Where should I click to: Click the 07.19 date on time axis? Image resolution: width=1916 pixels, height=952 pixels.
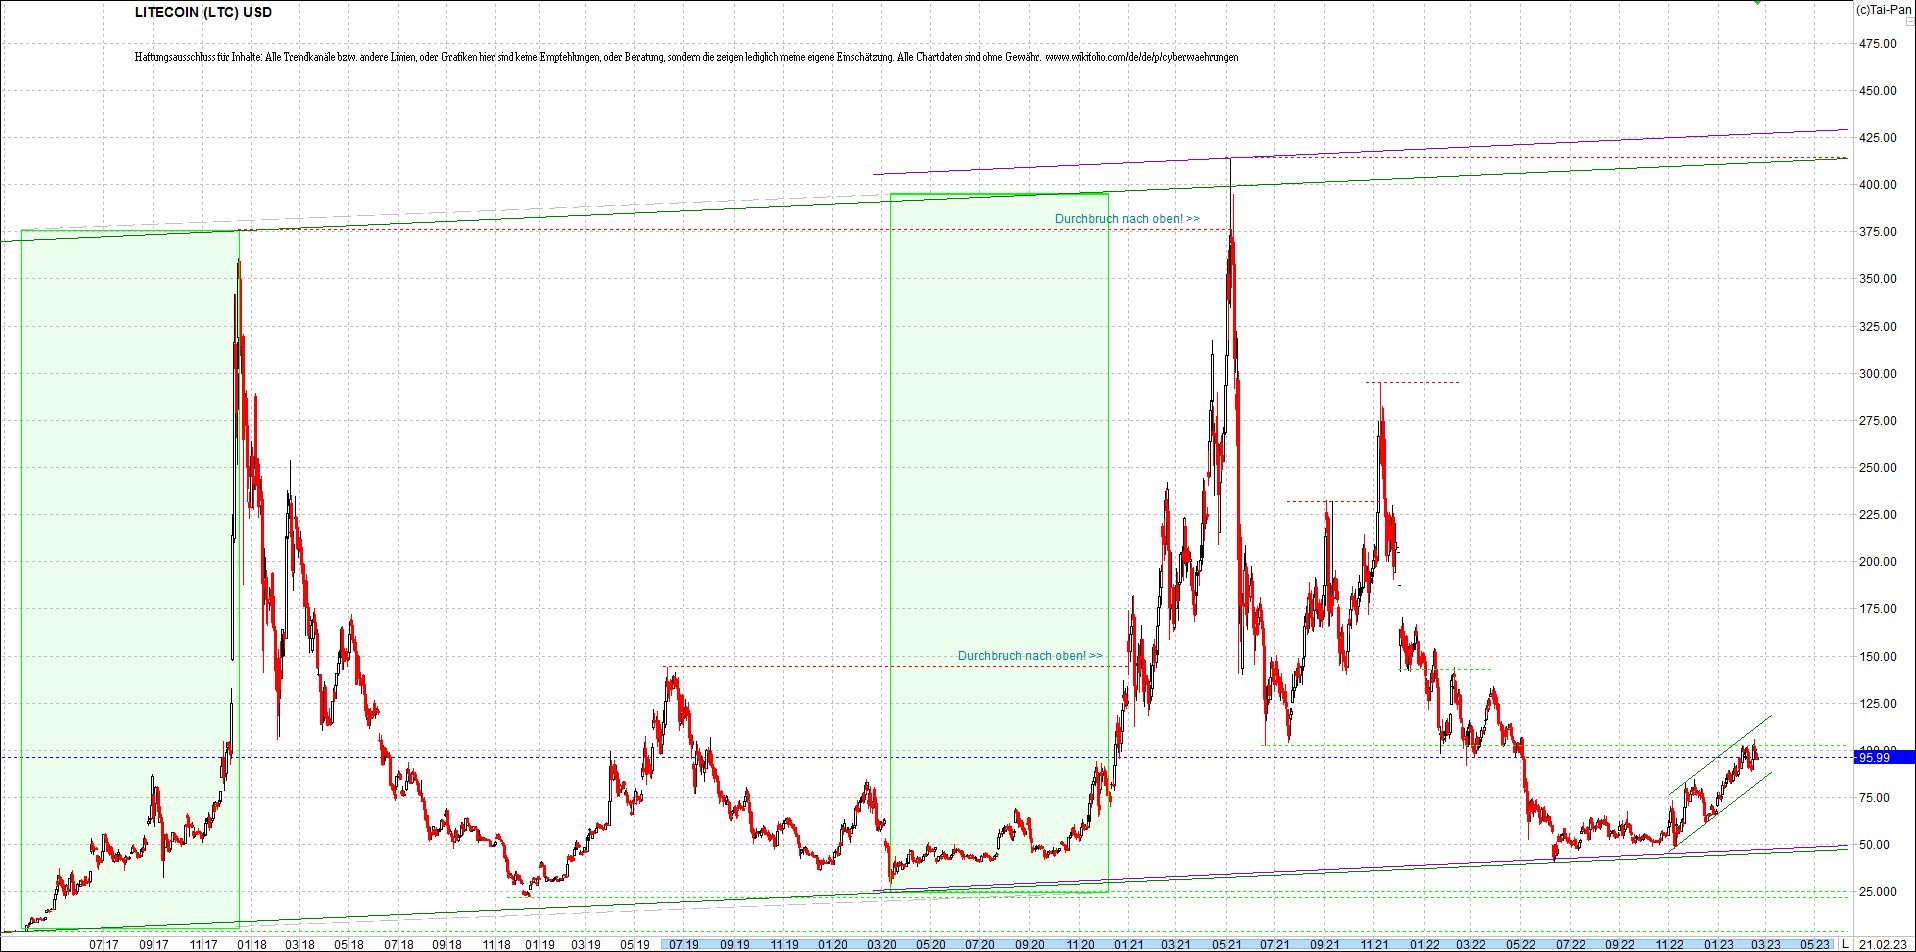point(684,944)
